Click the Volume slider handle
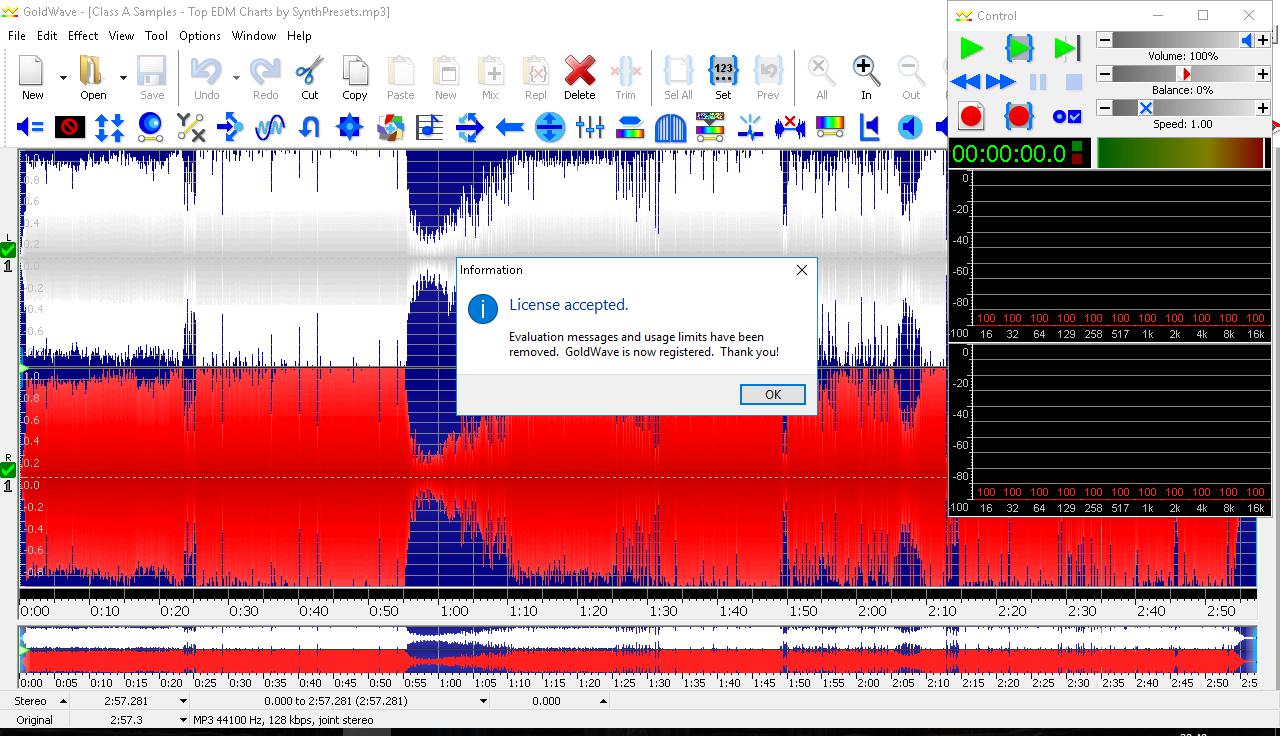Viewport: 1280px width, 736px height. pyautogui.click(x=1247, y=40)
